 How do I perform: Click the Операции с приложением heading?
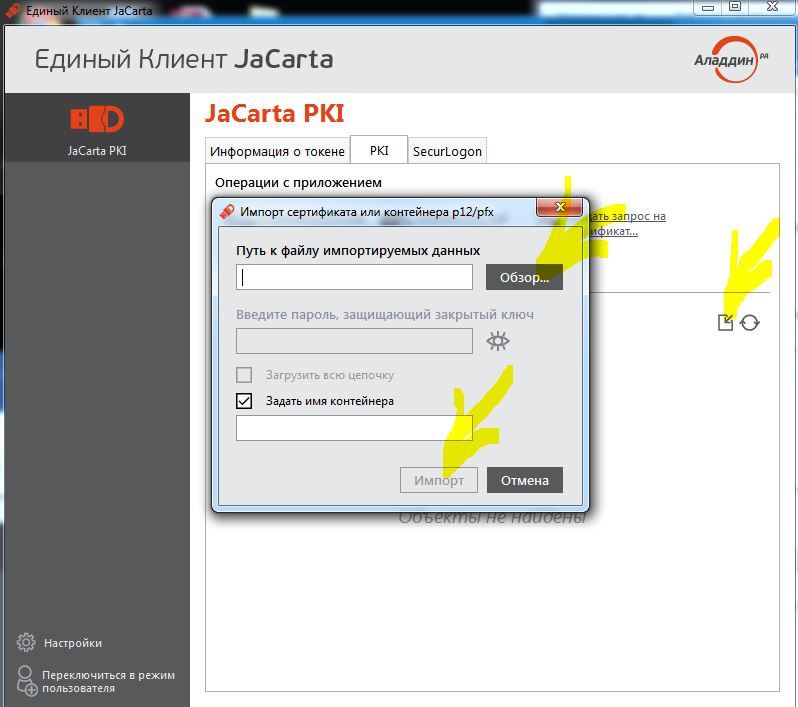(x=298, y=182)
